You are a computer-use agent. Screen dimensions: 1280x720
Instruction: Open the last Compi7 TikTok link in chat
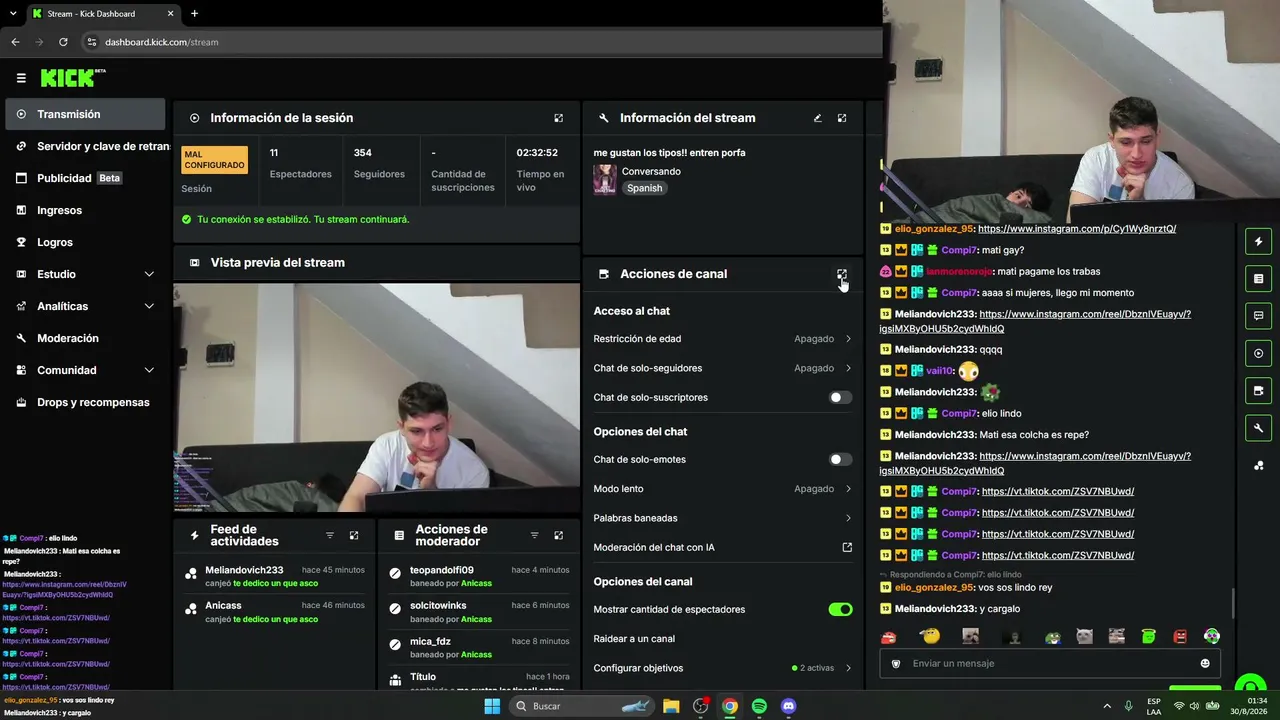click(1058, 555)
